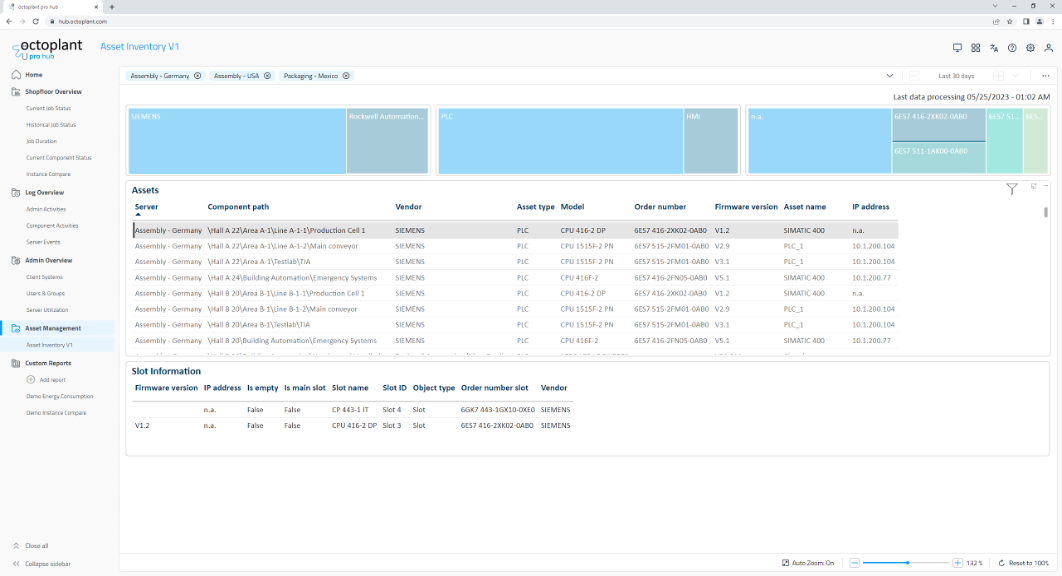Open the user profile icon
1062x576 pixels.
click(1048, 47)
